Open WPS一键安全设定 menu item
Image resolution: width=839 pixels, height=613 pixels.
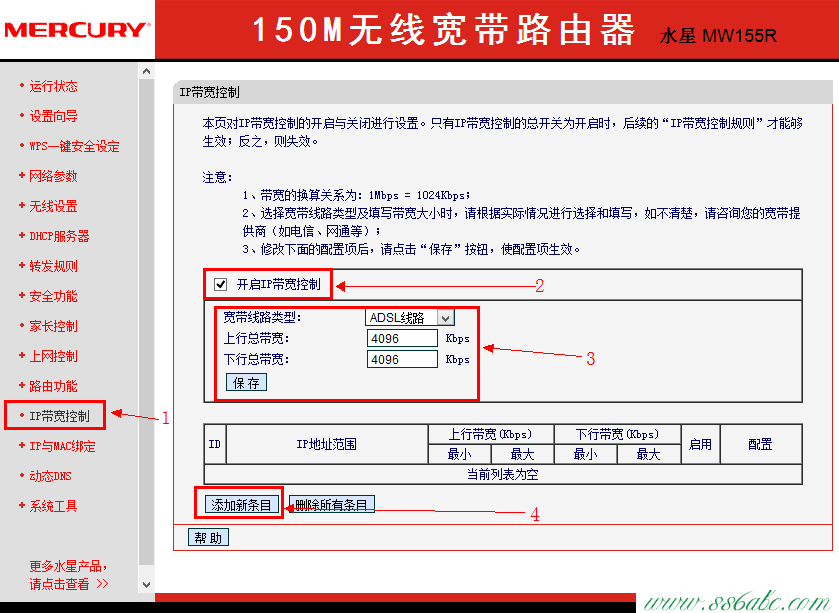point(74,146)
